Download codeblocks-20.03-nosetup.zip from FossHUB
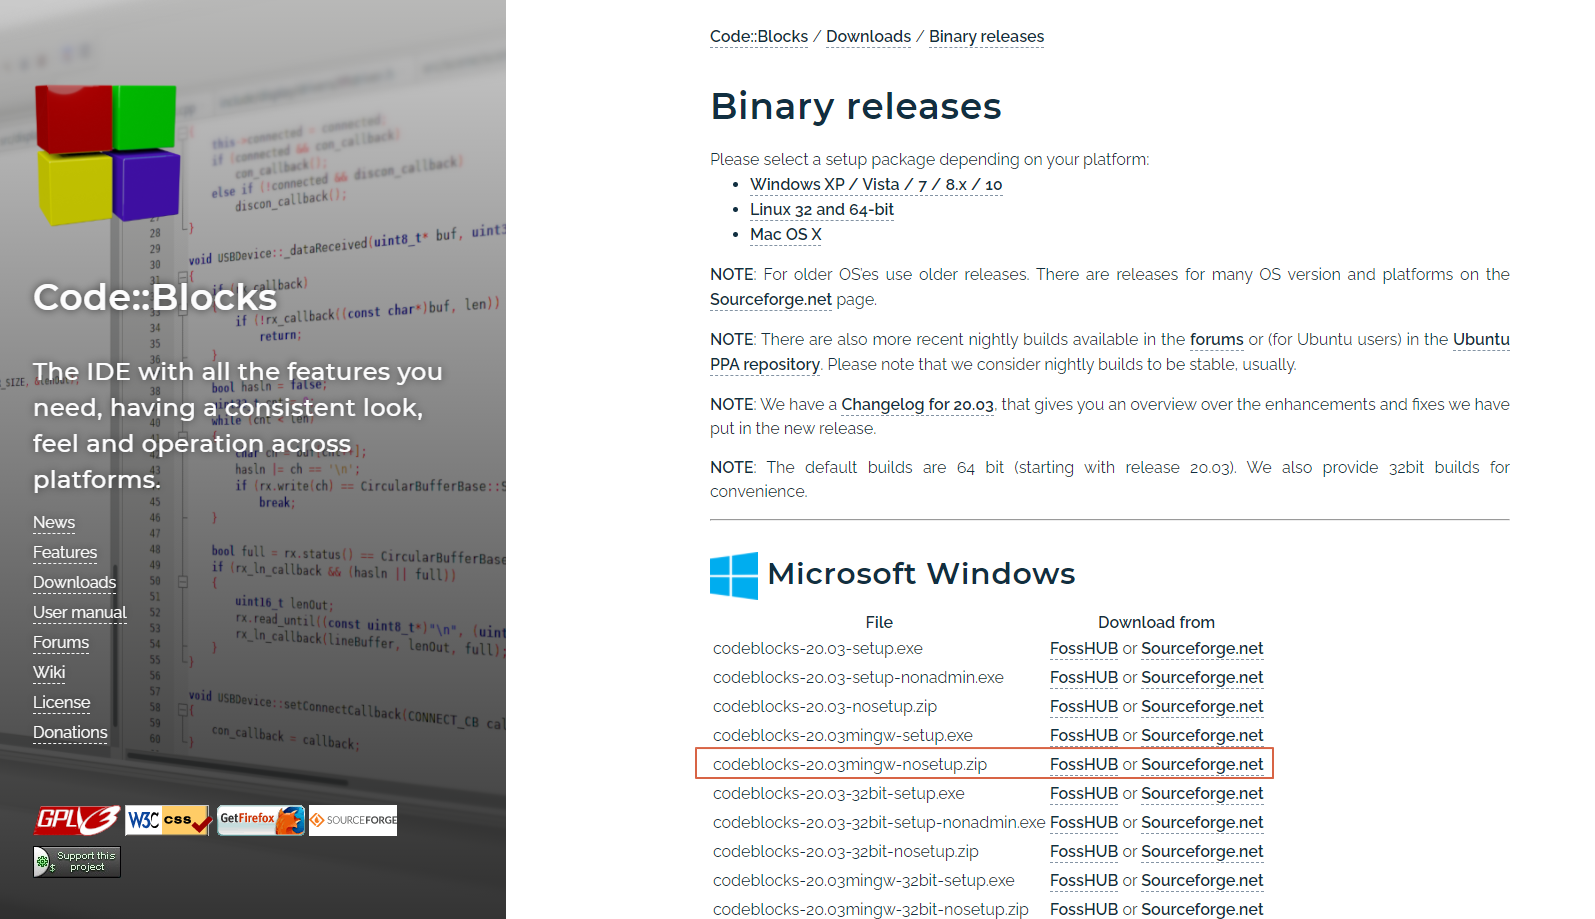This screenshot has width=1595, height=919. pos(1084,707)
